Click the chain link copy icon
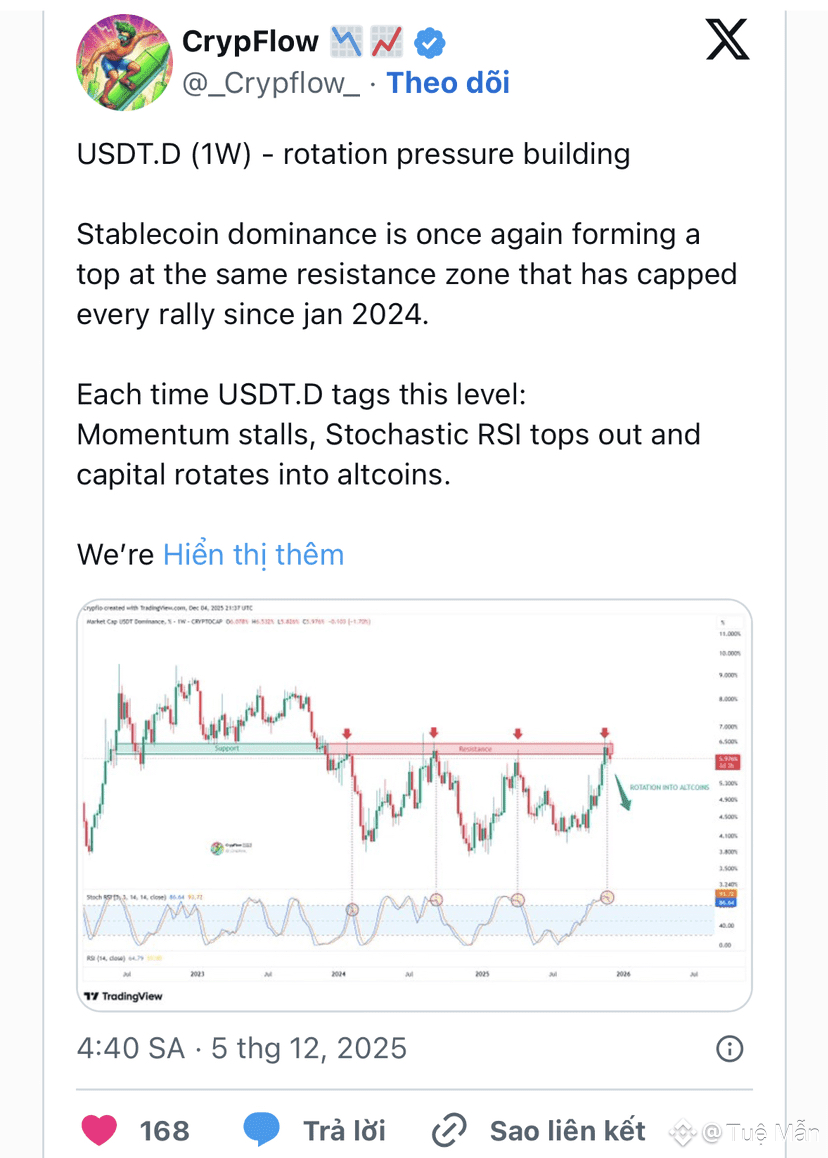Viewport: 828px width, 1158px height. pyautogui.click(x=450, y=1131)
